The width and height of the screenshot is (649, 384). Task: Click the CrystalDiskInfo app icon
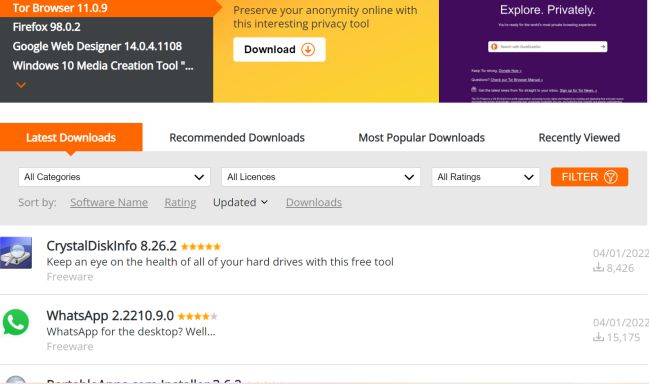pos(16,253)
